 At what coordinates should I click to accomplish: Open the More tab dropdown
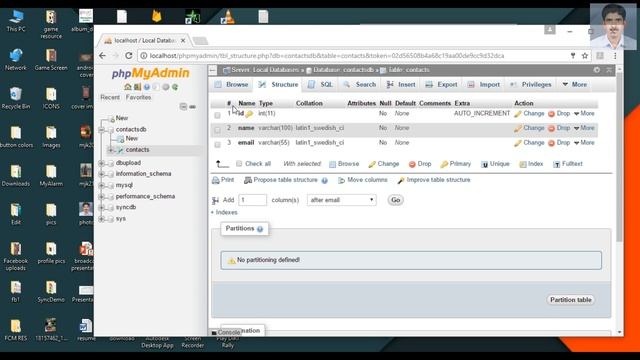point(575,84)
